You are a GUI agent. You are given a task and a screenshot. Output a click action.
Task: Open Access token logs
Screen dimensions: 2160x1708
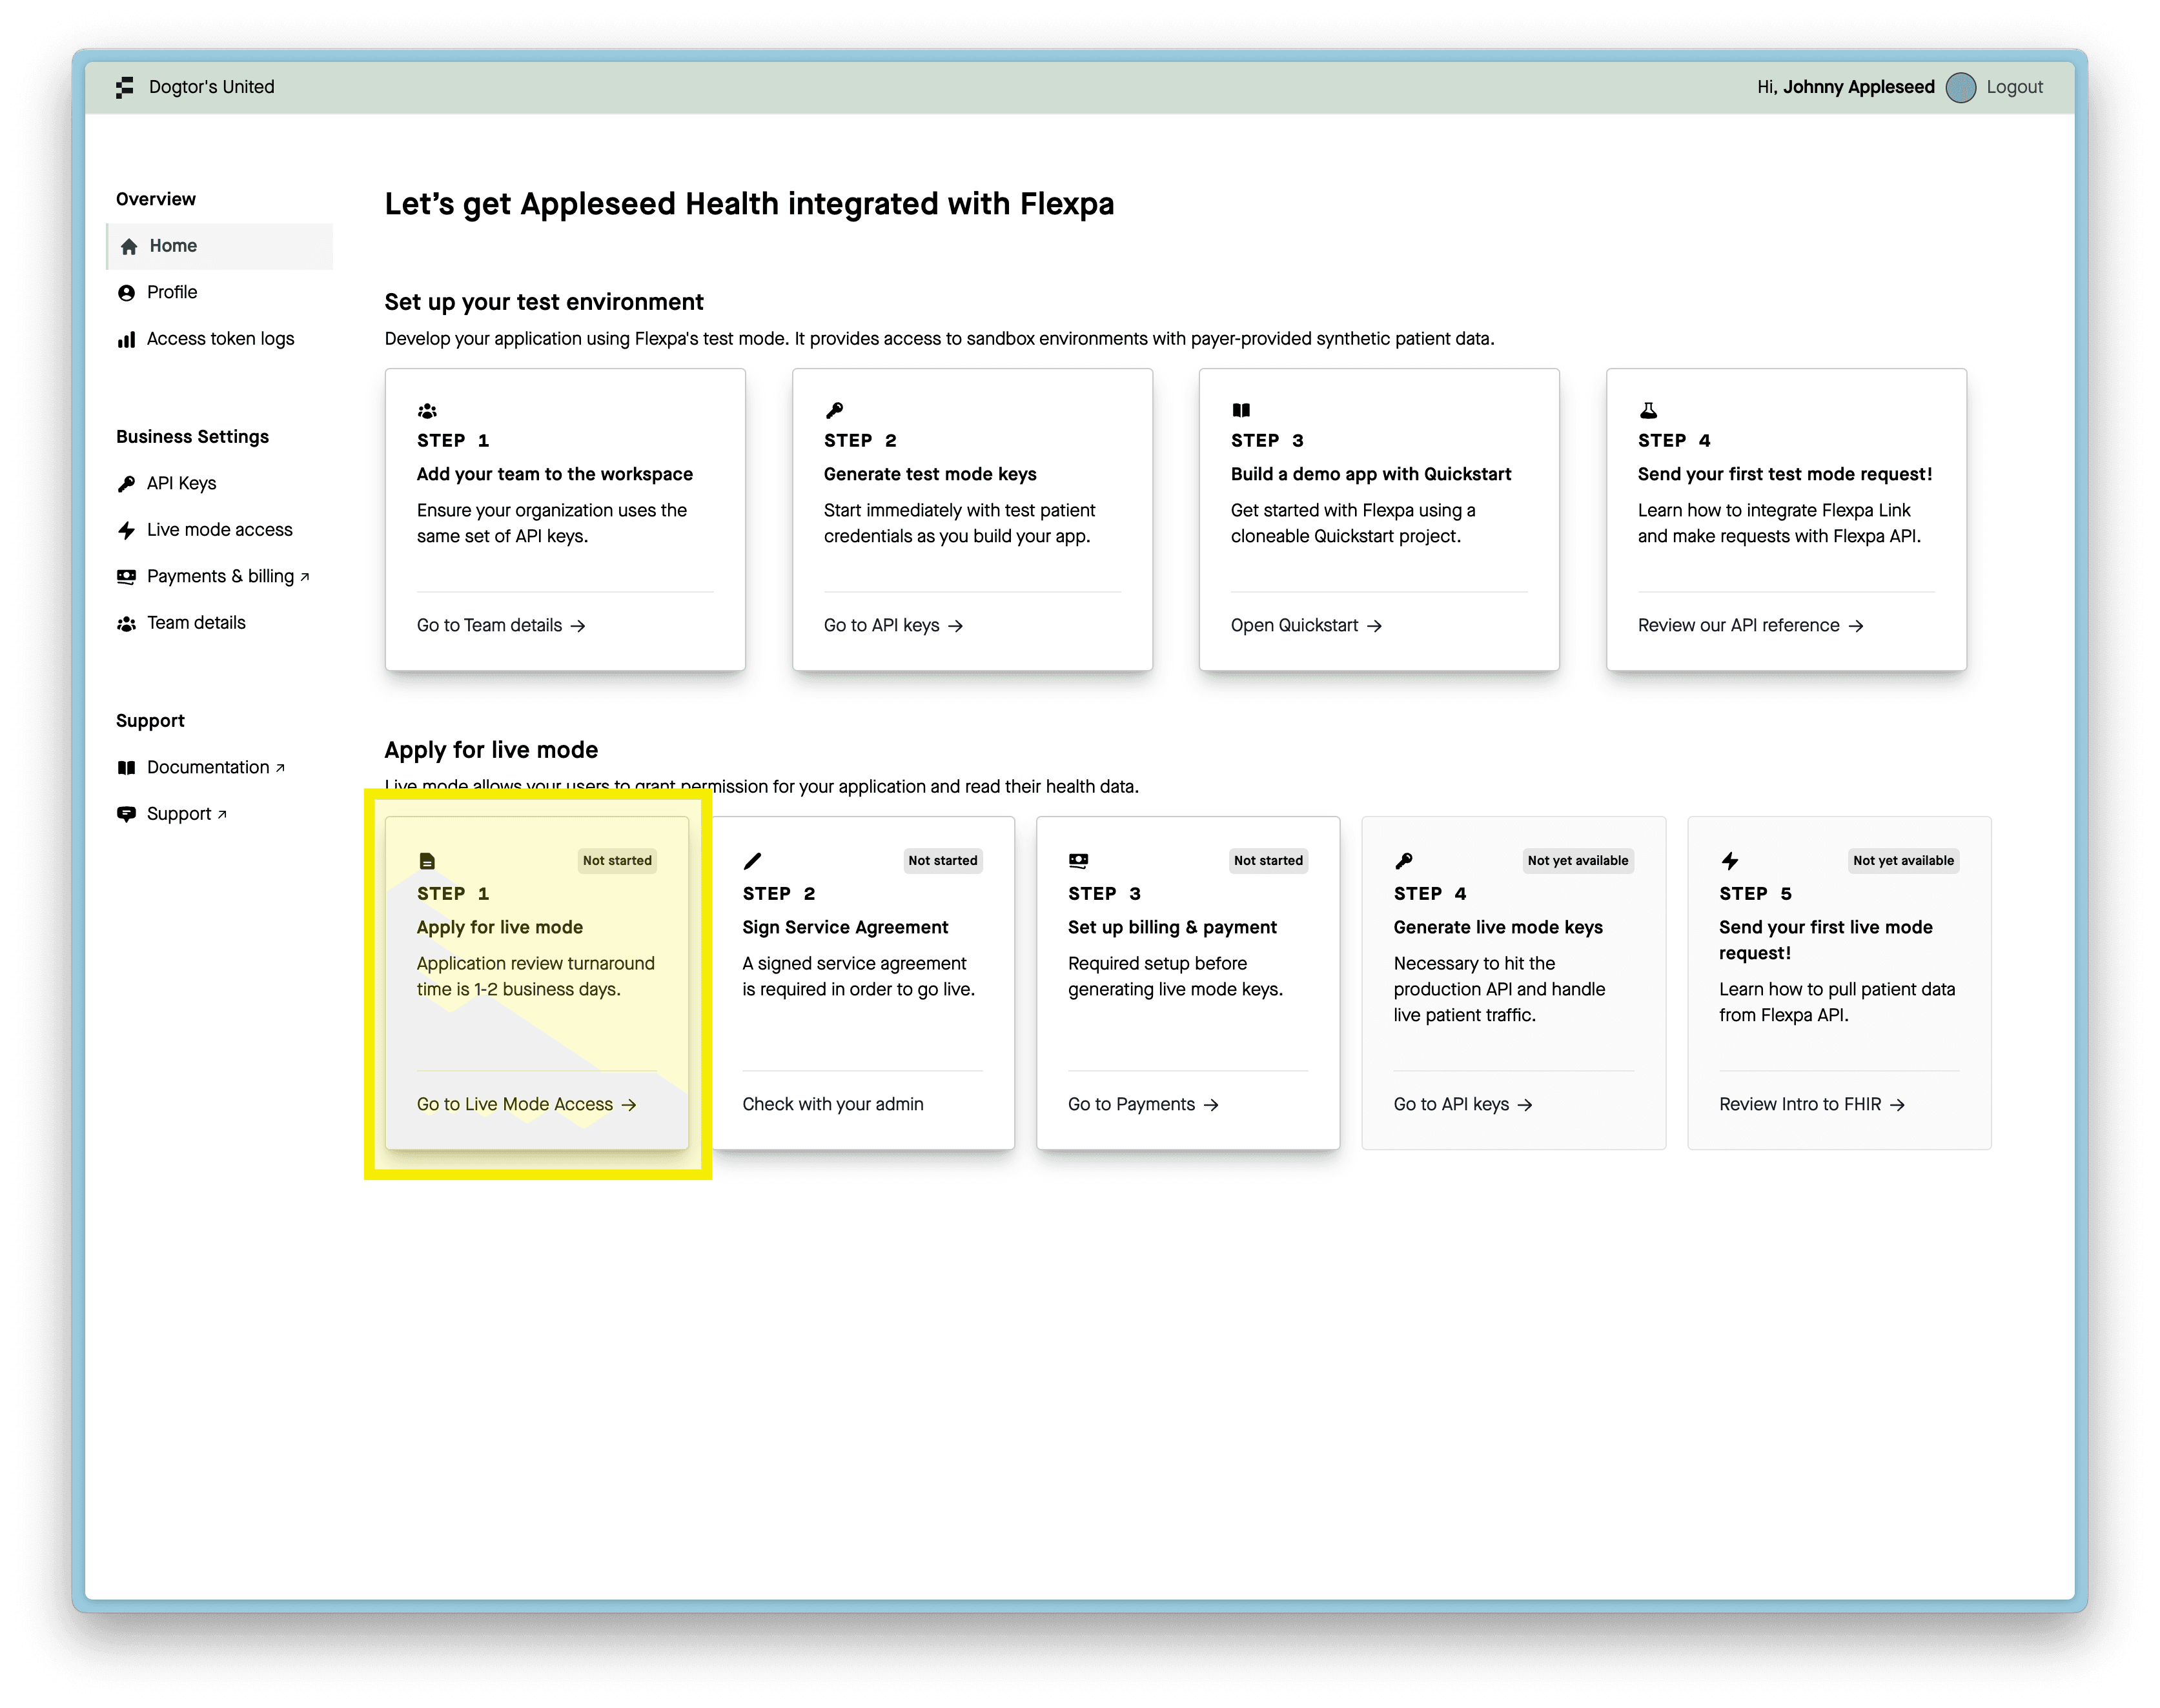coord(220,339)
